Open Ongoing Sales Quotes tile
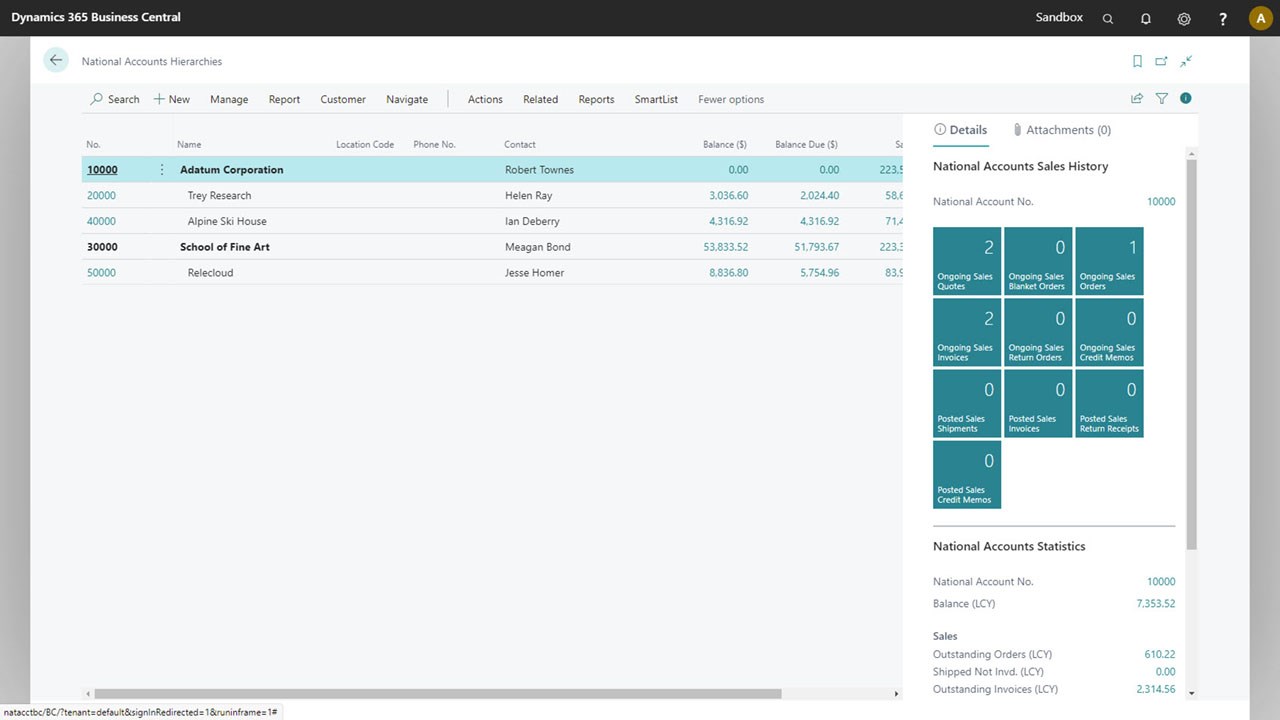This screenshot has width=1280, height=720. pyautogui.click(x=967, y=261)
